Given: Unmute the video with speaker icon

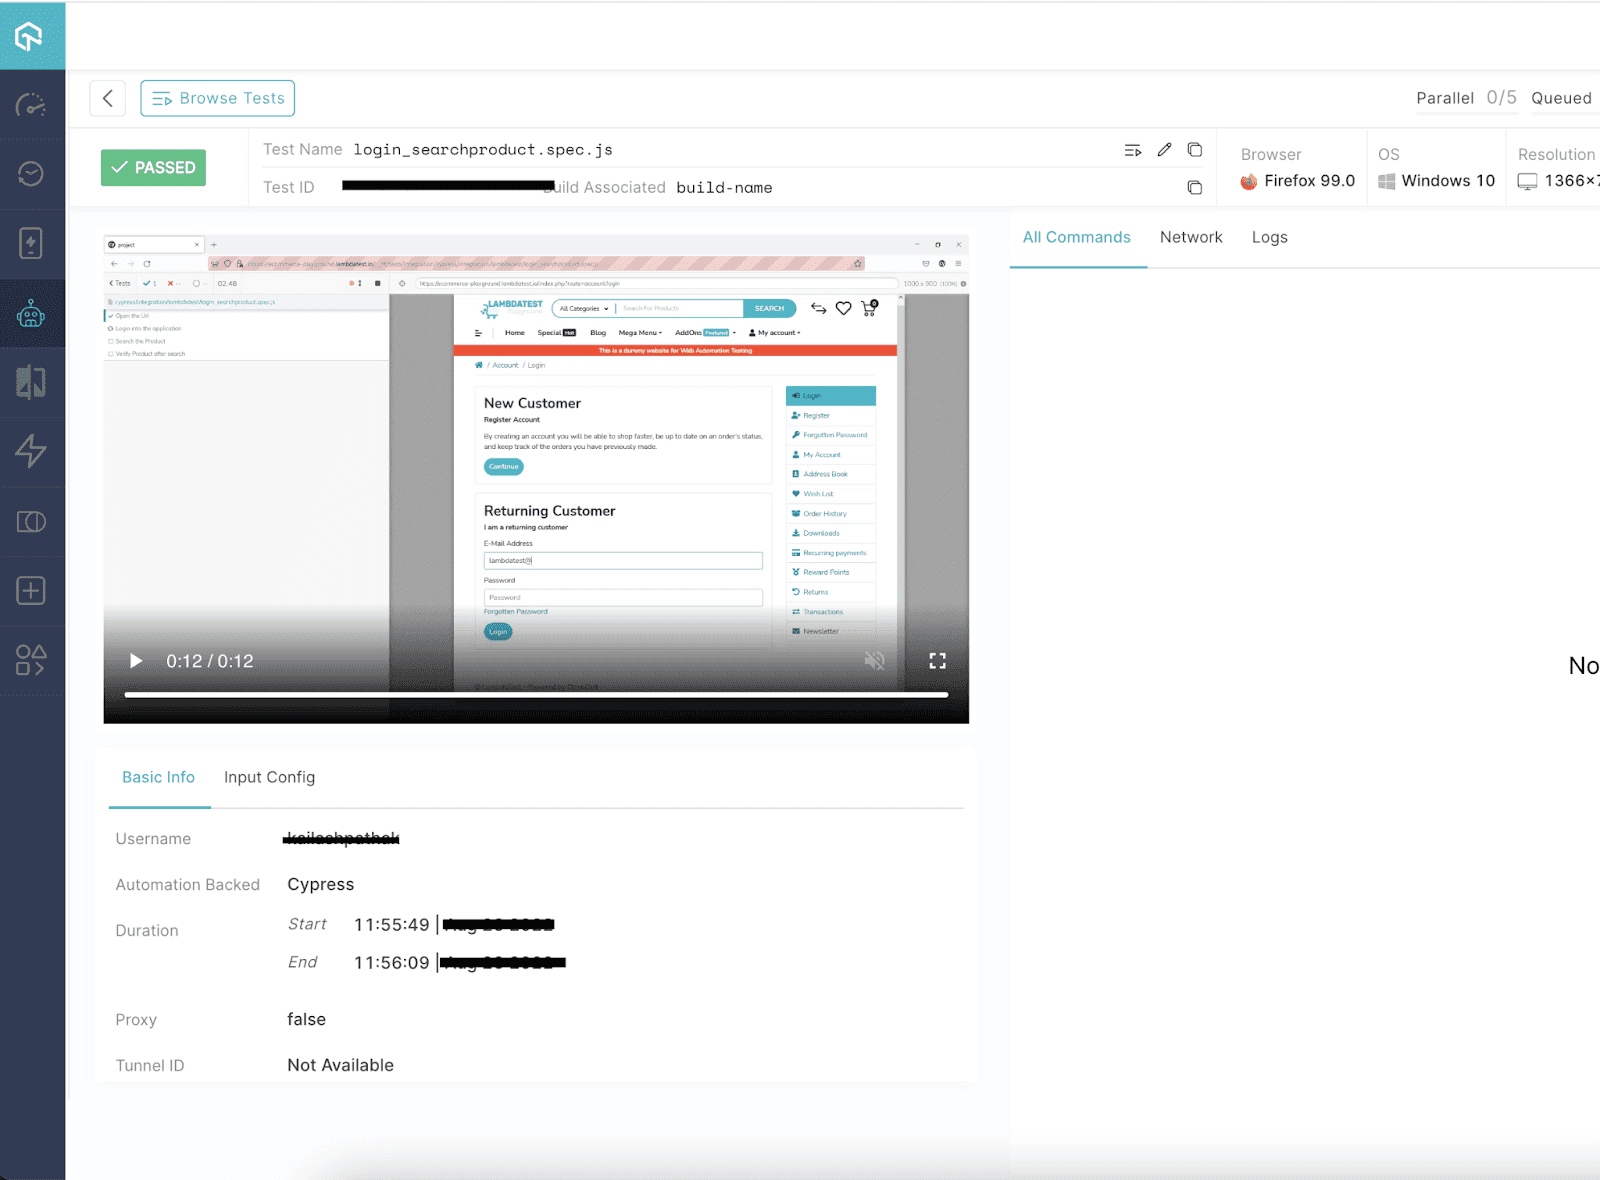Looking at the screenshot, I should click(875, 661).
